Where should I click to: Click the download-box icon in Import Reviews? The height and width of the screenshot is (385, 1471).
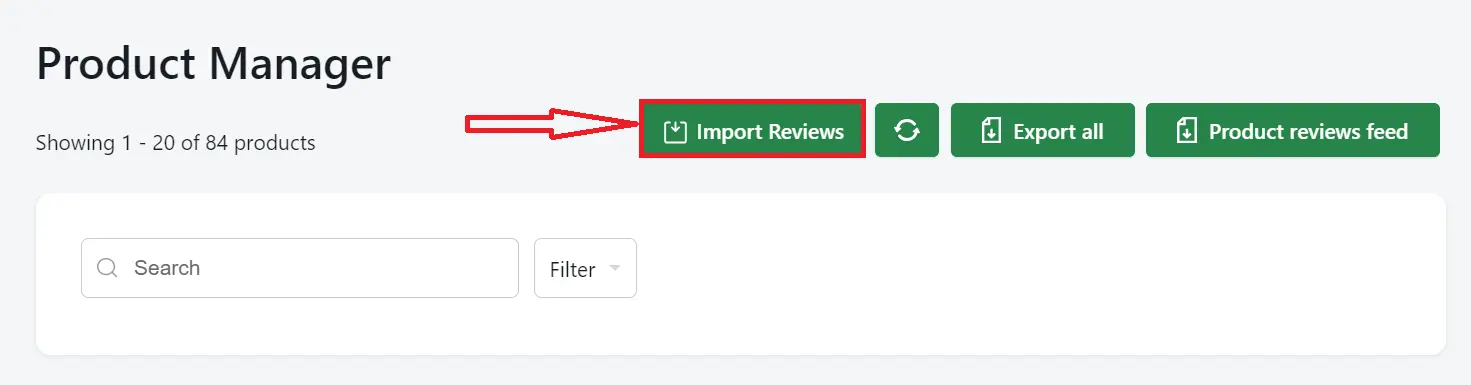(x=675, y=132)
